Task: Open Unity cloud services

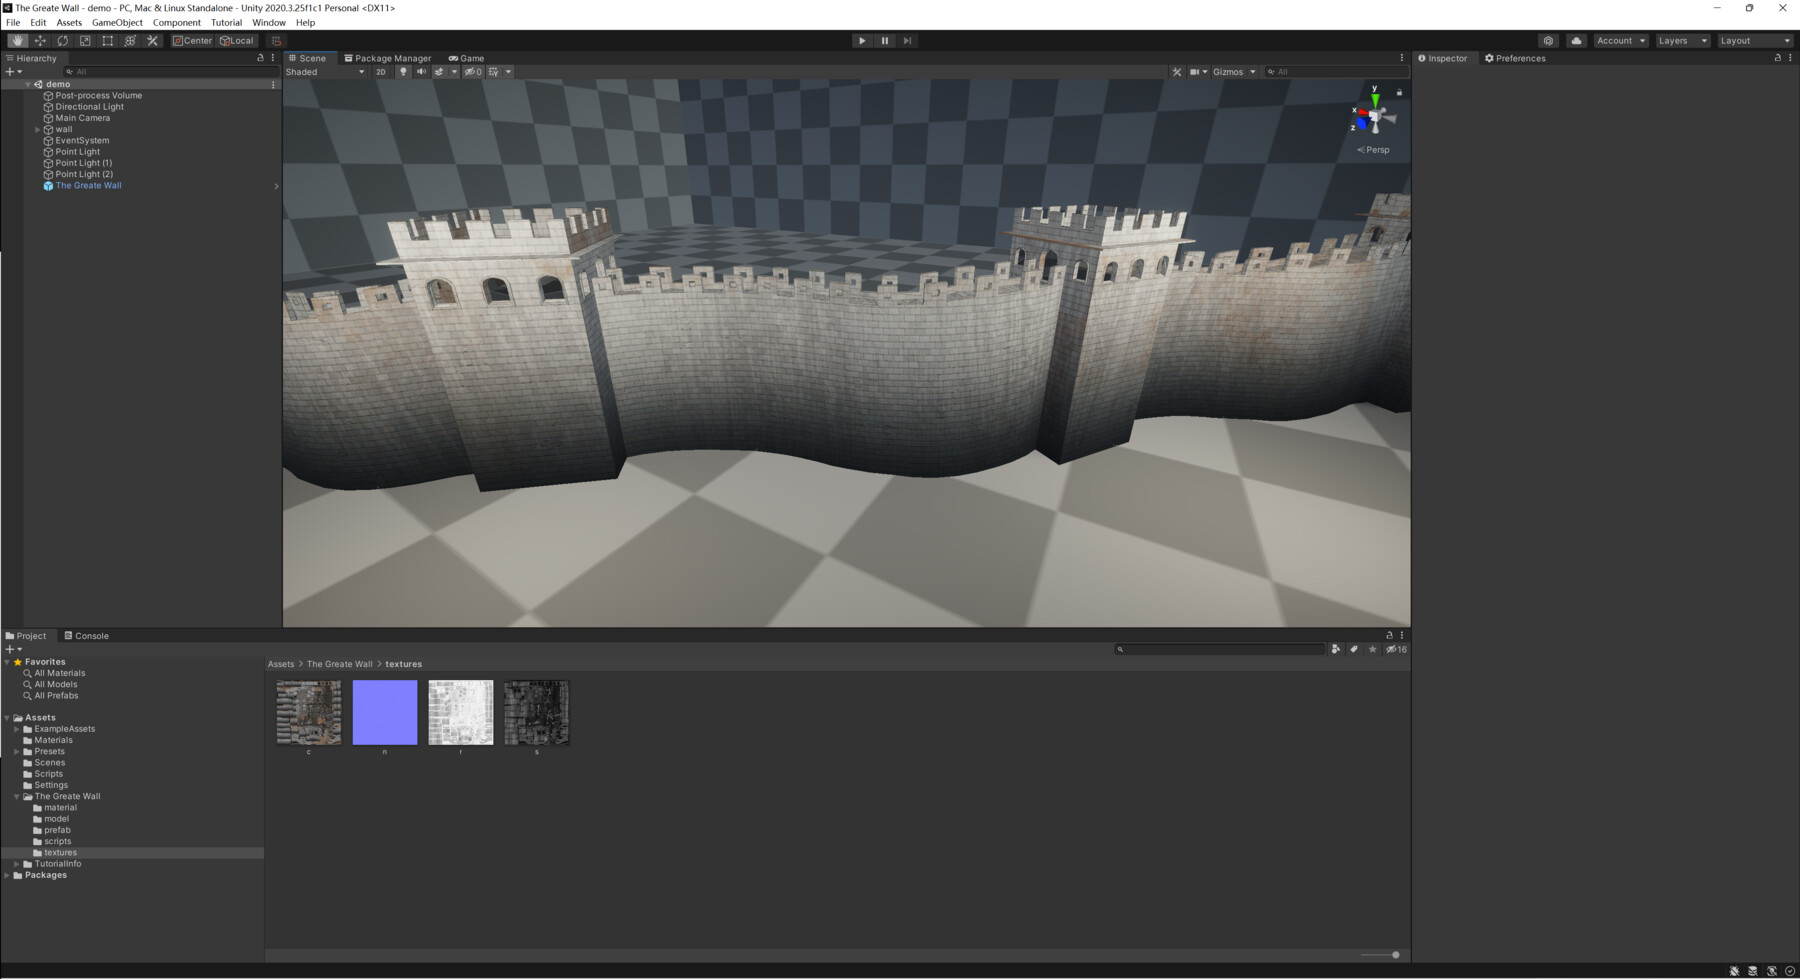Action: [1576, 41]
